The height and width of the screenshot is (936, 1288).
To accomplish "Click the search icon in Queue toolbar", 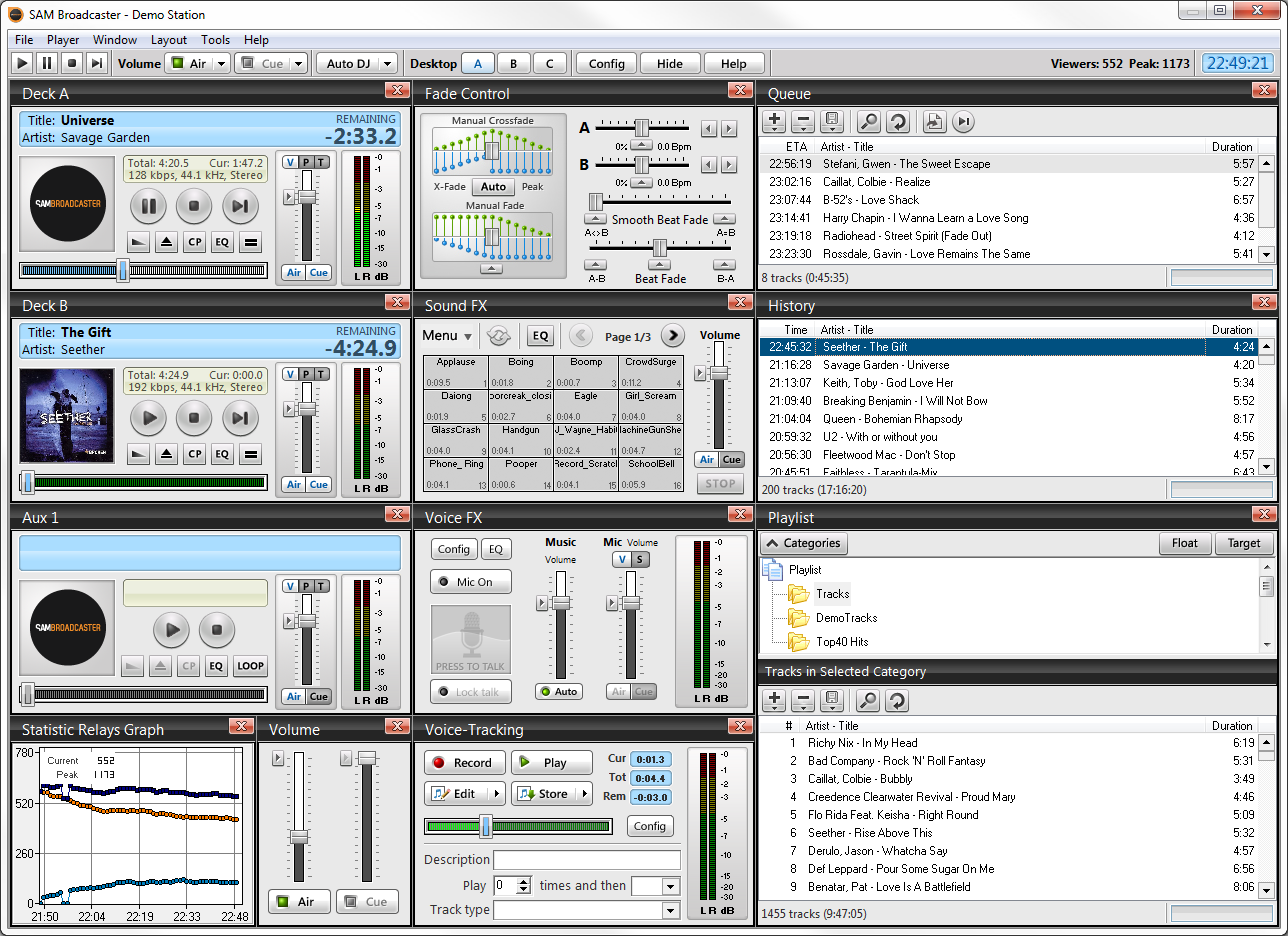I will coord(869,122).
